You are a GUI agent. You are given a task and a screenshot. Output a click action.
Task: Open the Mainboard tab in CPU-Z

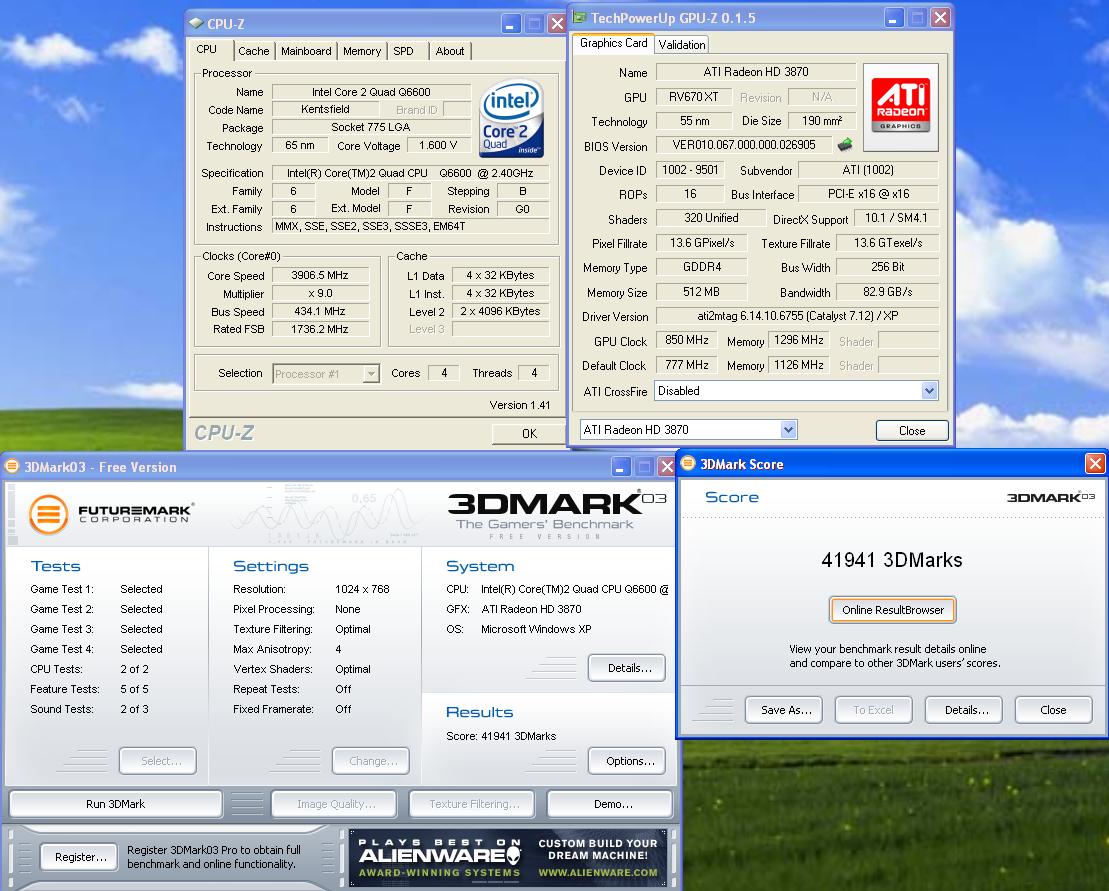click(x=306, y=51)
